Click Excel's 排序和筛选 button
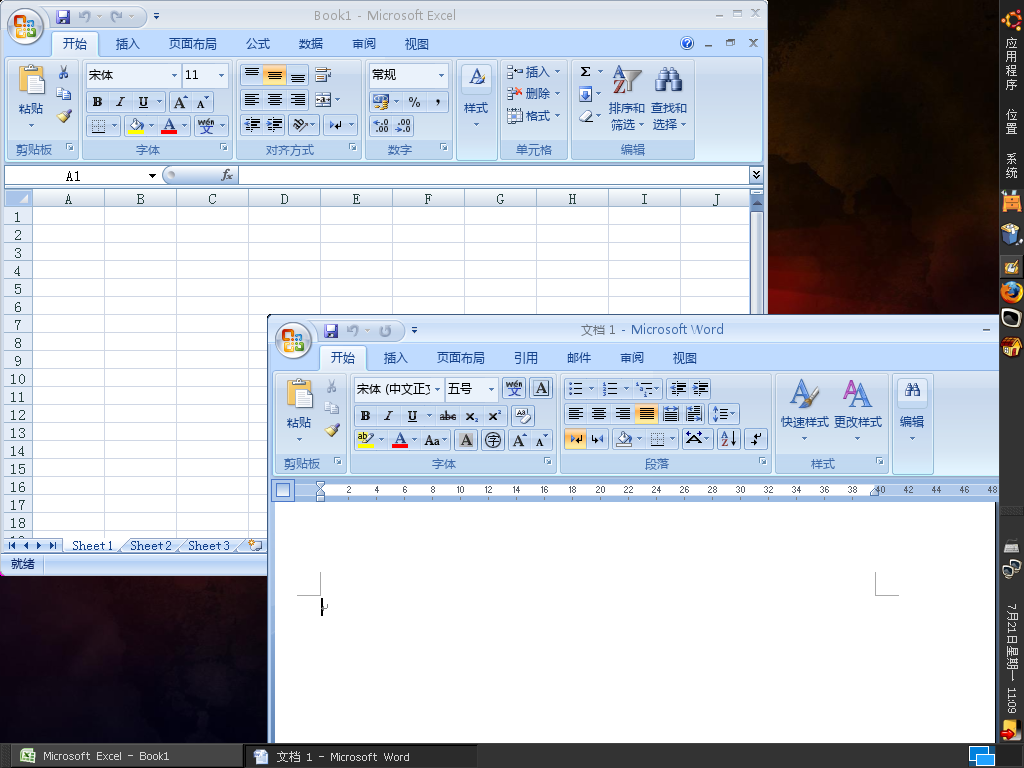The width and height of the screenshot is (1024, 768). coord(626,99)
